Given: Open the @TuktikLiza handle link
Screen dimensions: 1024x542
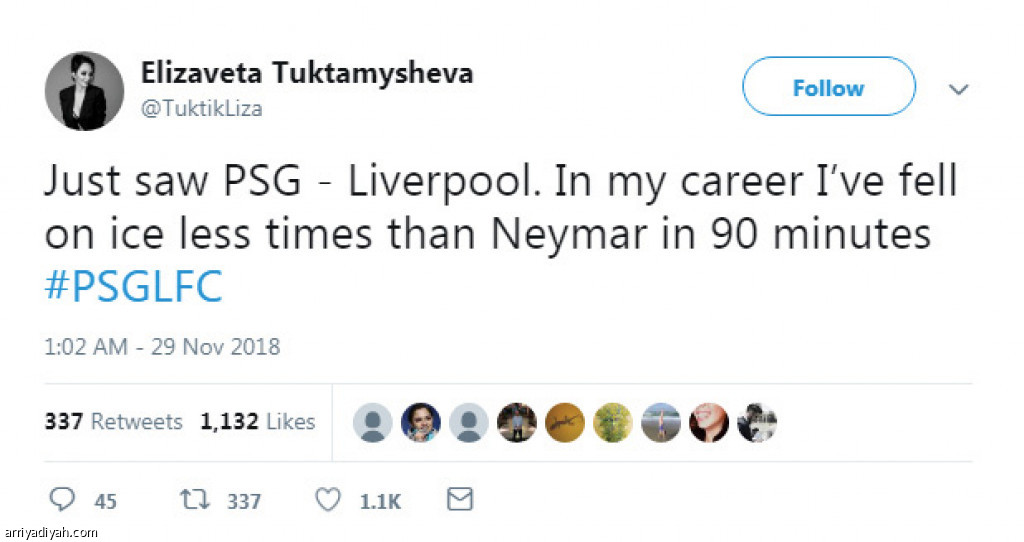Looking at the screenshot, I should point(201,109).
